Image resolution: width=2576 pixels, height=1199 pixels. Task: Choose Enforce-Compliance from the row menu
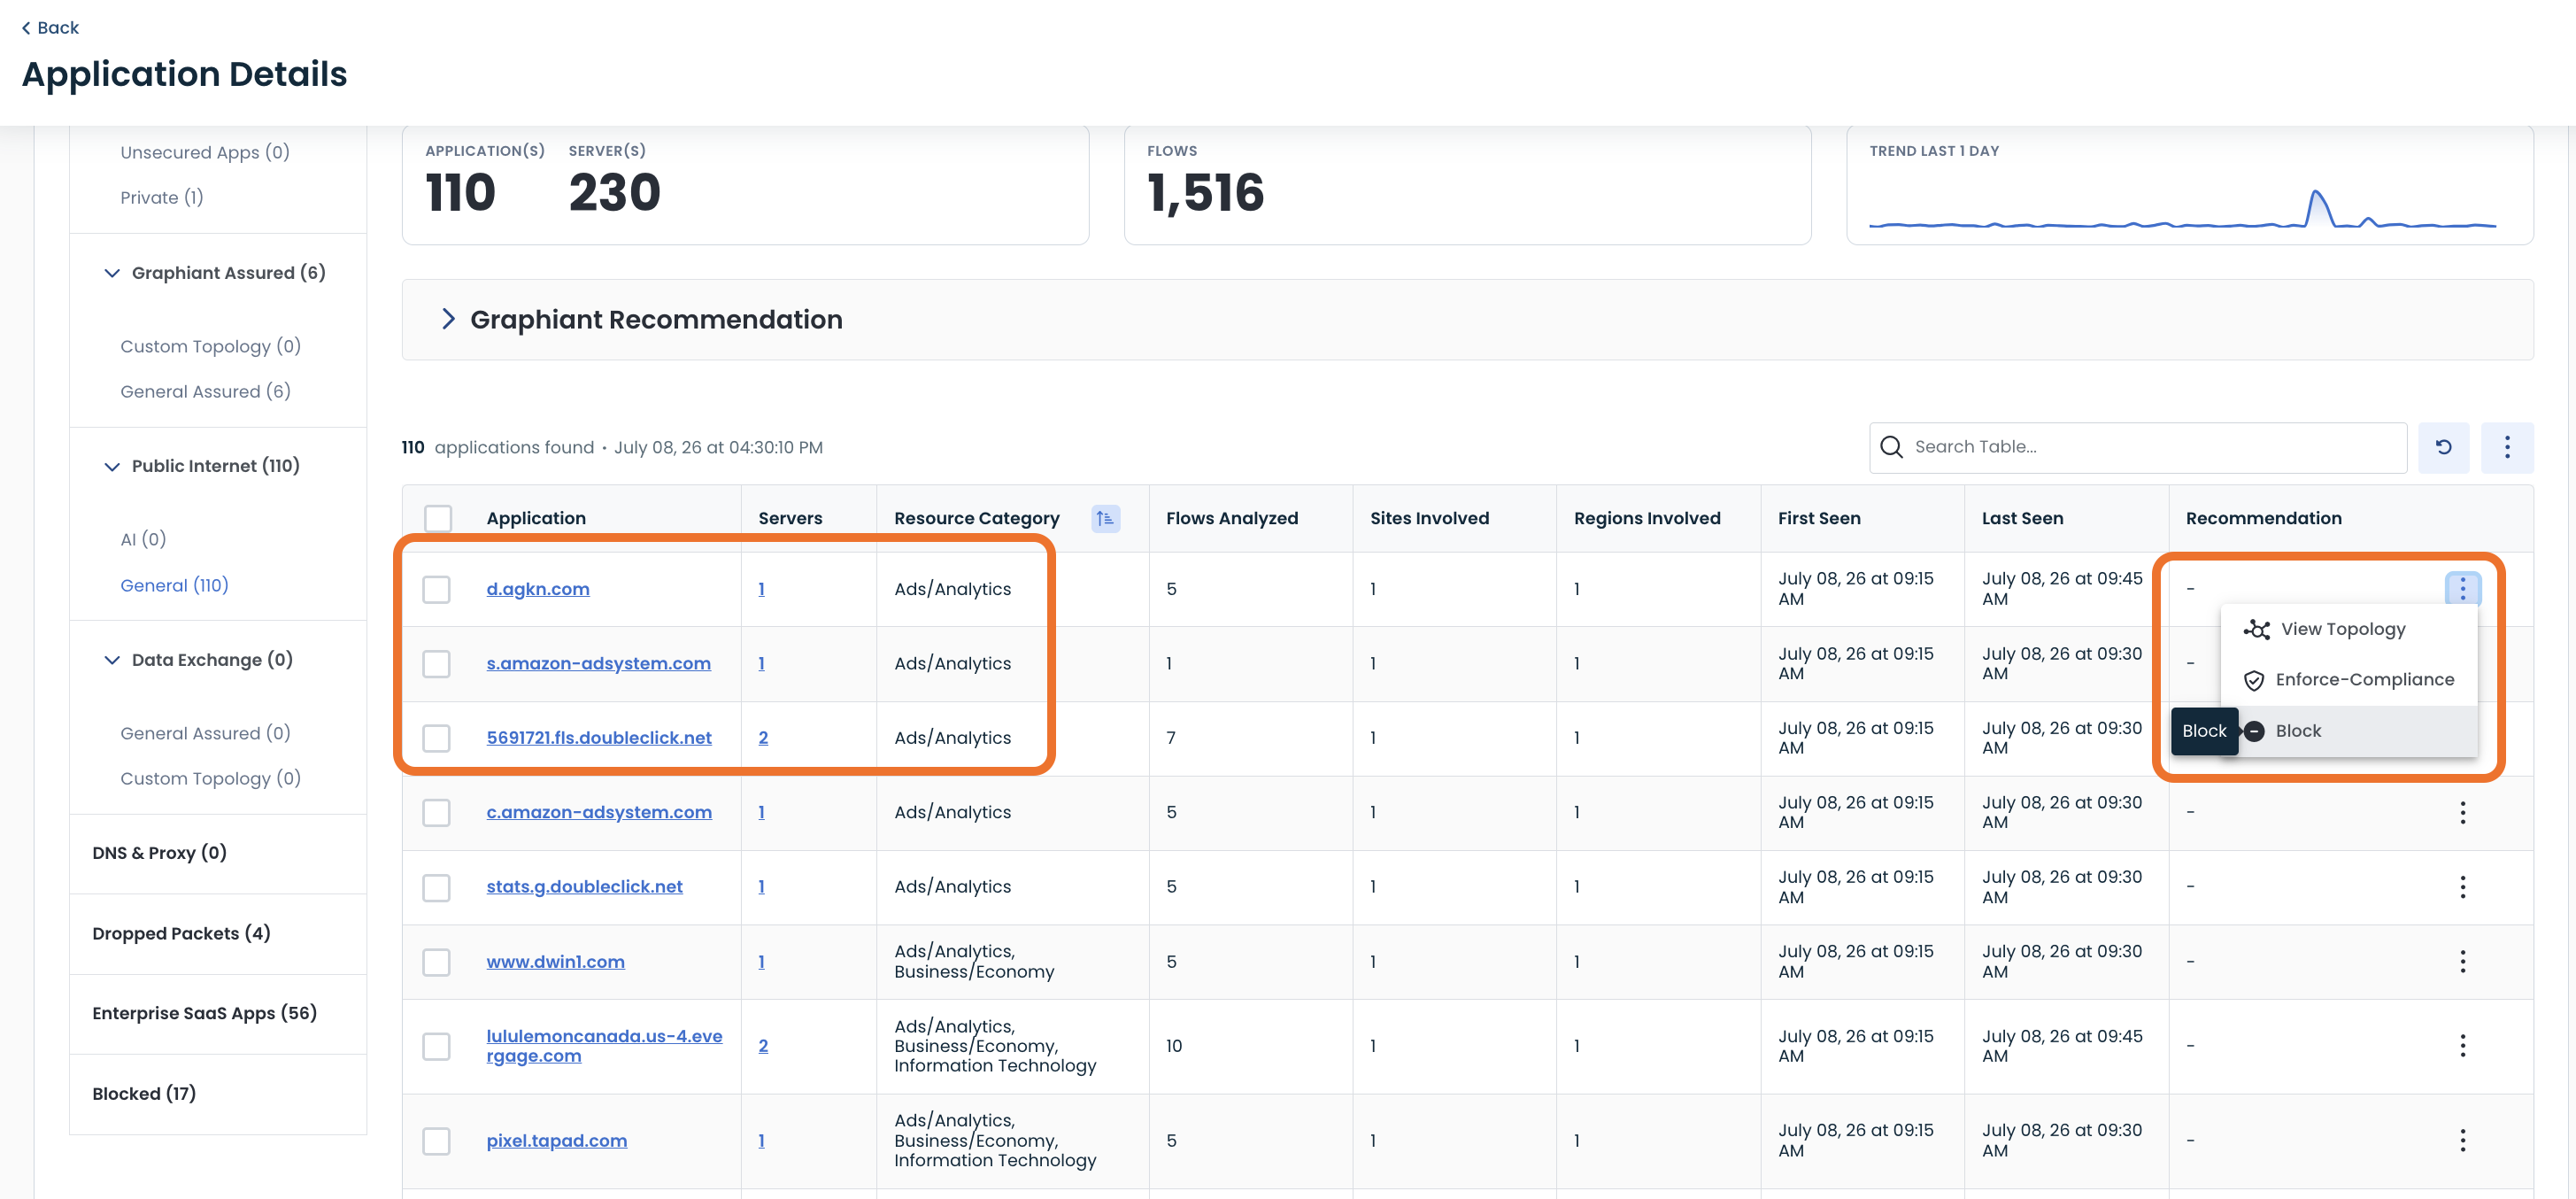coord(2348,680)
